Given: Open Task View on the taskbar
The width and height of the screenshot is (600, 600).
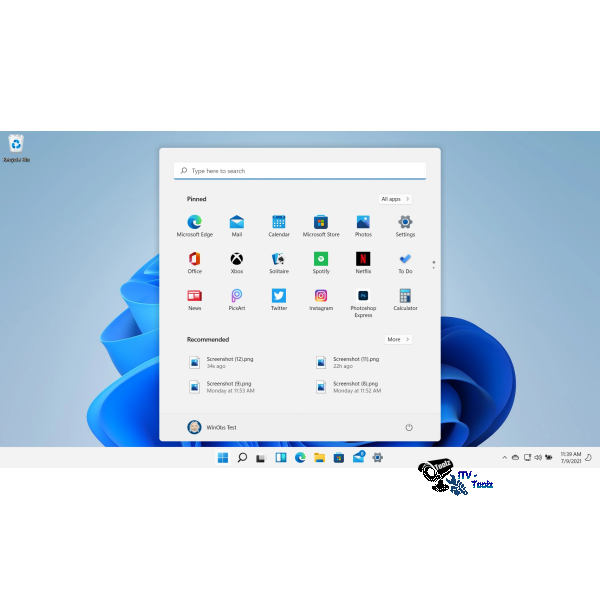Looking at the screenshot, I should 261,457.
